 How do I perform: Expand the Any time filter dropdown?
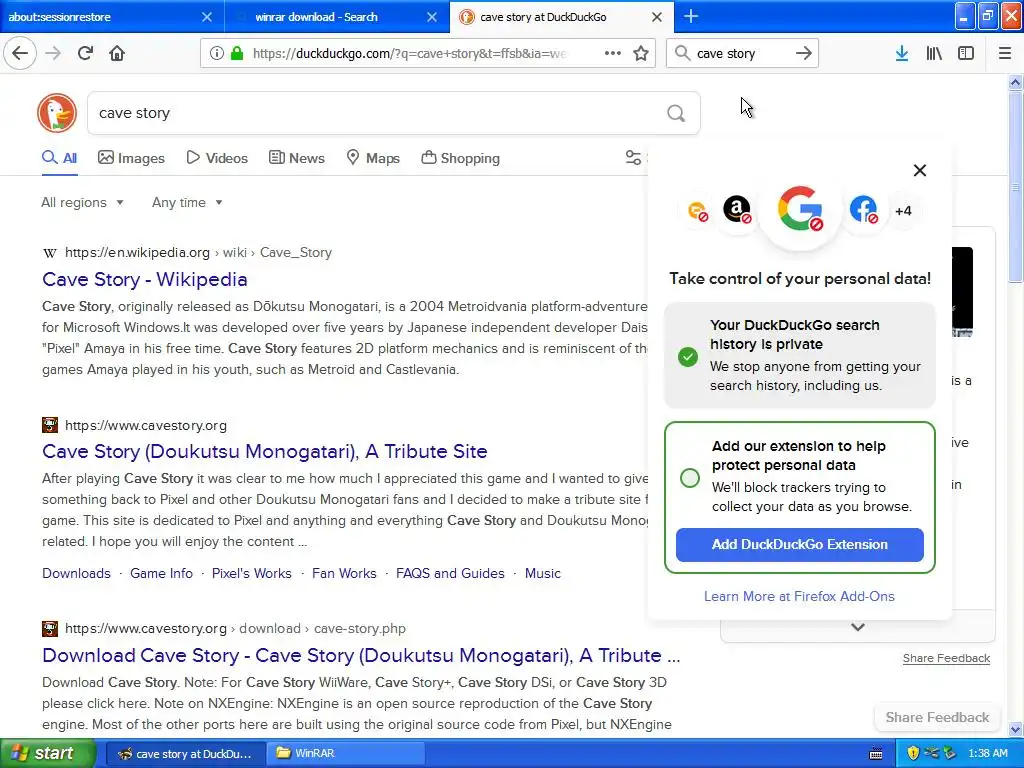point(187,202)
